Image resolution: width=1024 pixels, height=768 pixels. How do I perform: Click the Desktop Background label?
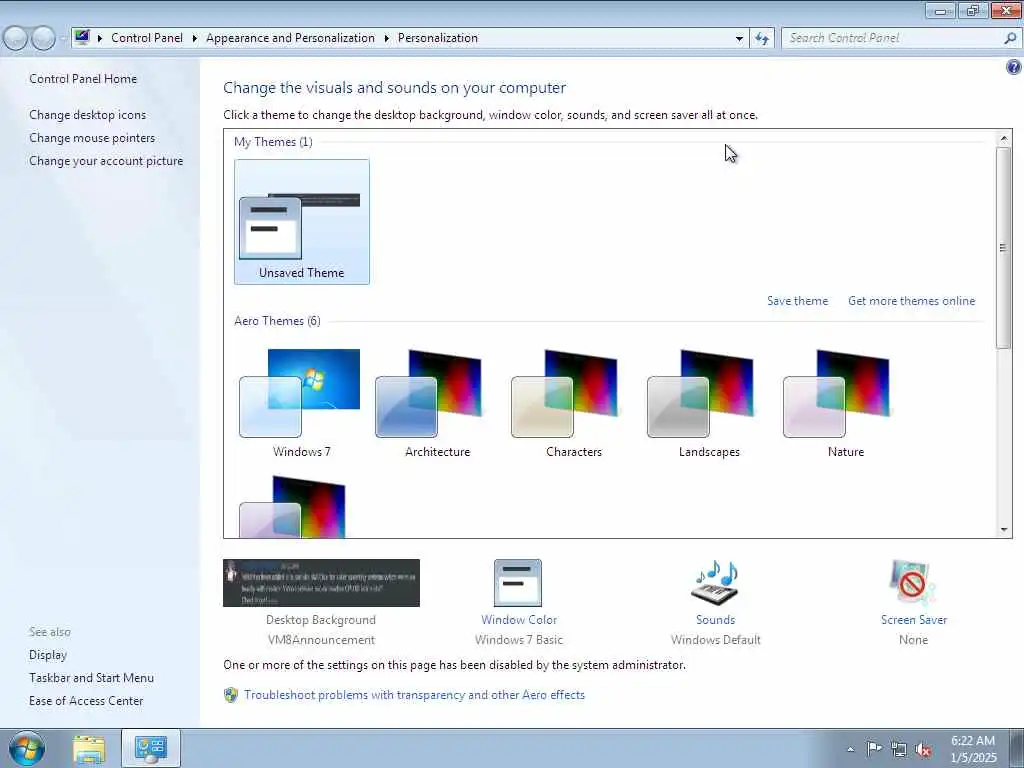[x=321, y=620]
